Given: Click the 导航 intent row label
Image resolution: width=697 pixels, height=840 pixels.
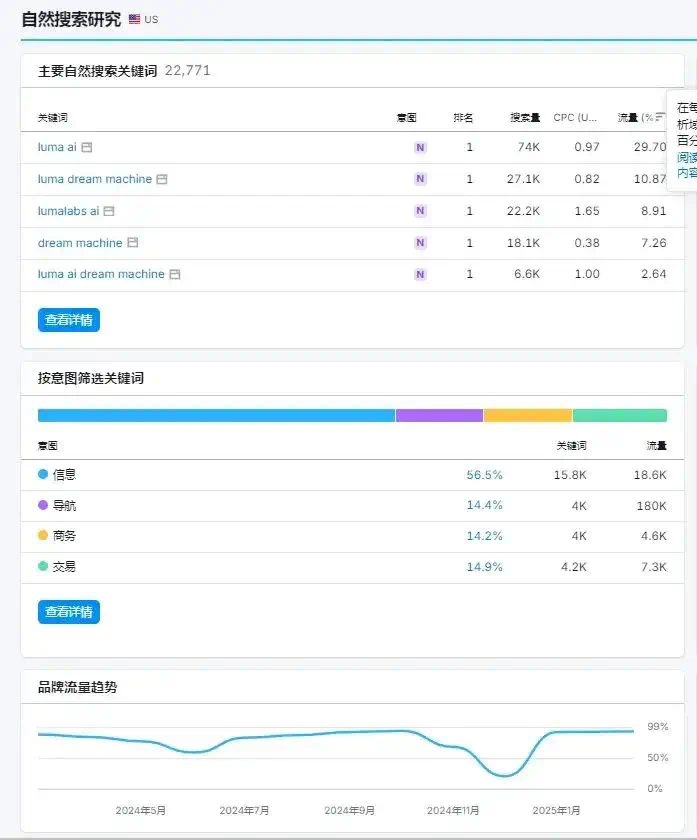Looking at the screenshot, I should 64,505.
